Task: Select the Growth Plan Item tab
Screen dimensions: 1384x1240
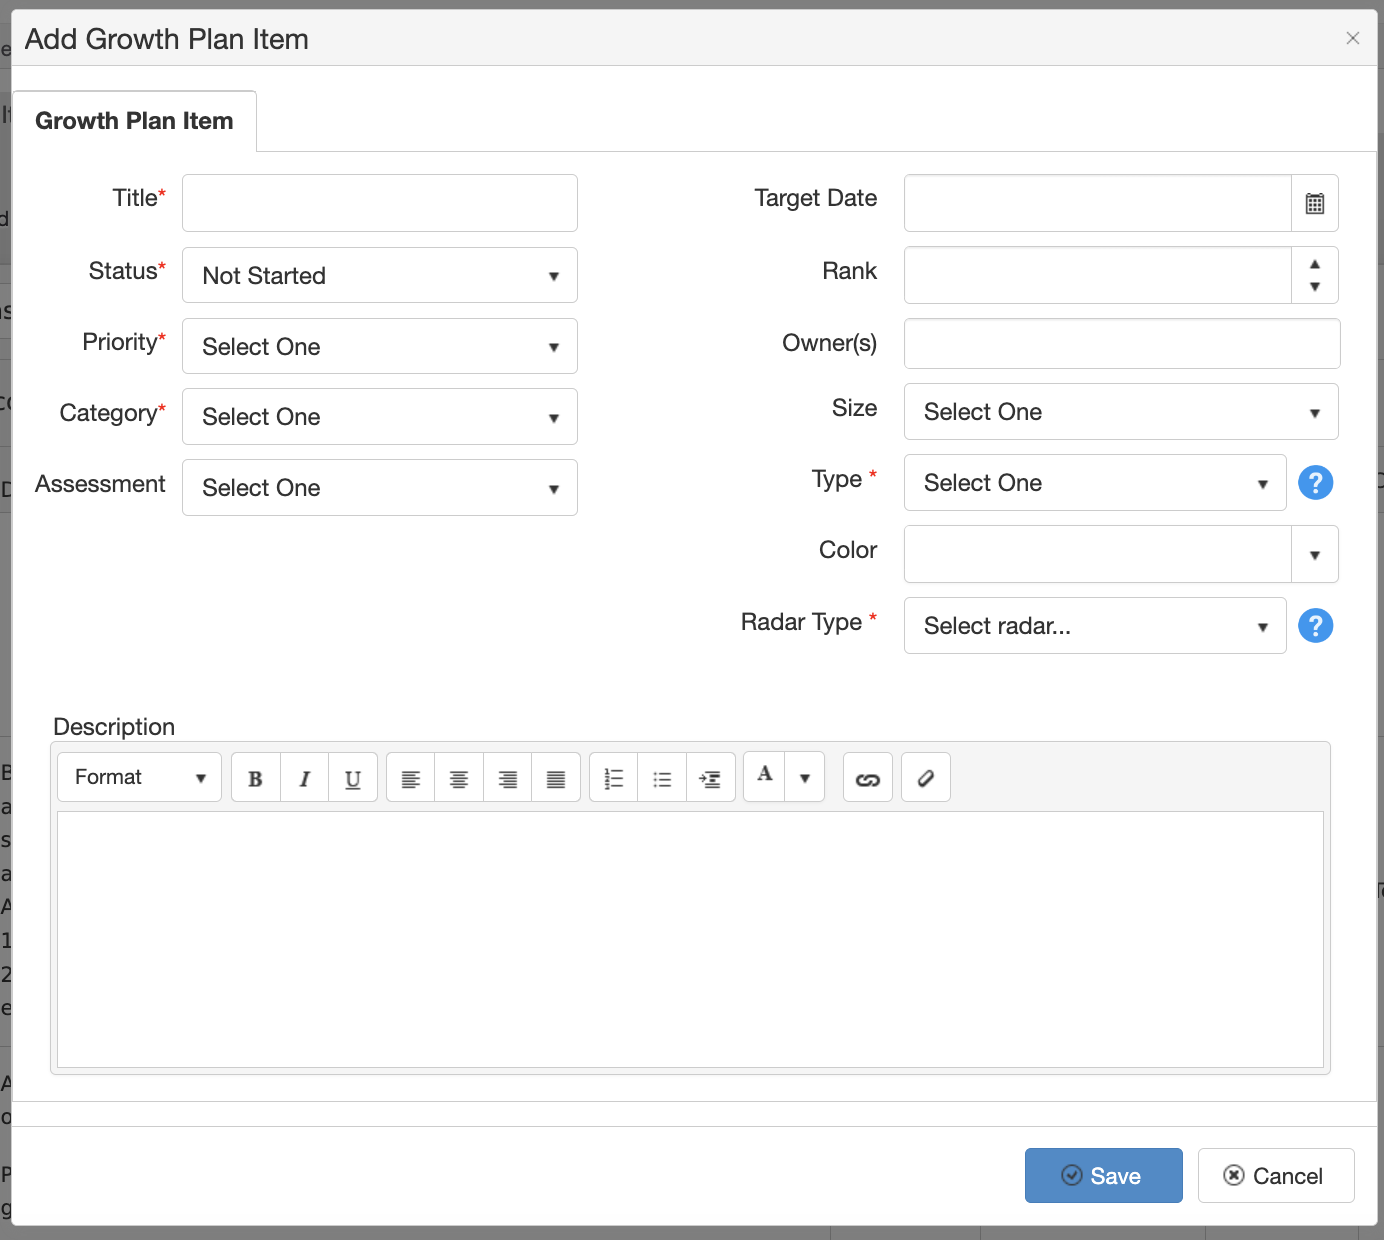Action: pos(134,121)
